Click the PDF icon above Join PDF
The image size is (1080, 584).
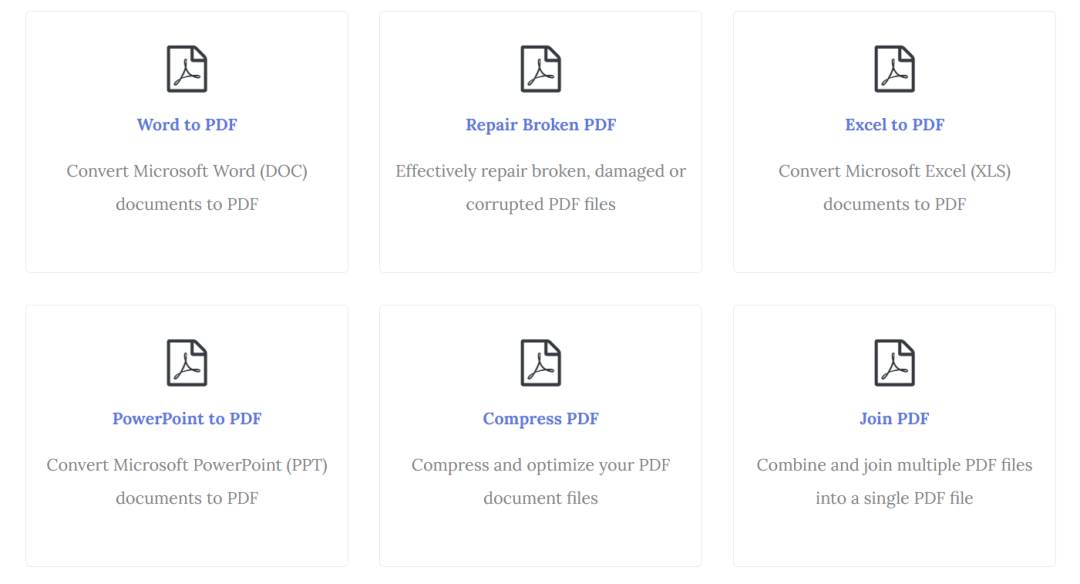click(x=895, y=363)
